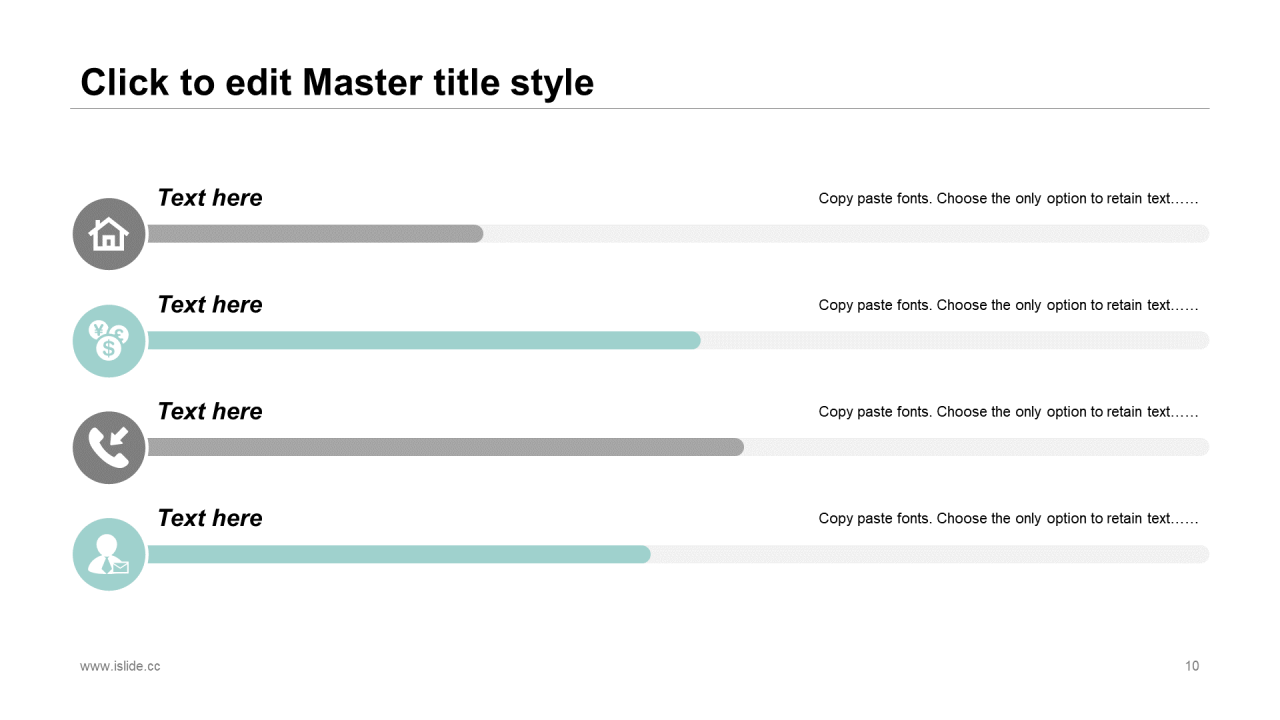Click the first 'Text here' heading
Screen dimensions: 1280x720
[210, 198]
